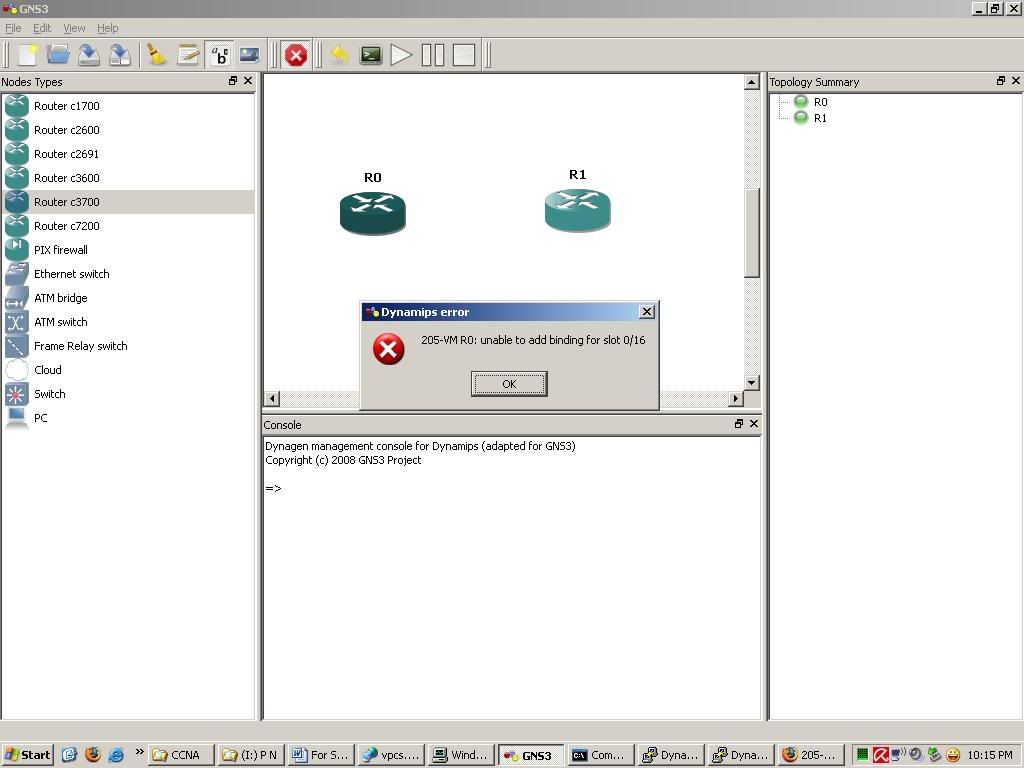
Task: Undock the Topology Summary panel
Action: point(1001,81)
